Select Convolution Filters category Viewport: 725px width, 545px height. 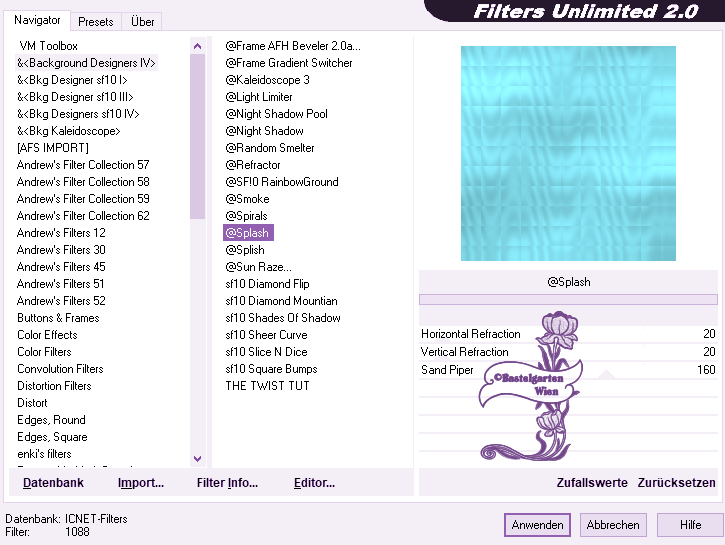[60, 369]
